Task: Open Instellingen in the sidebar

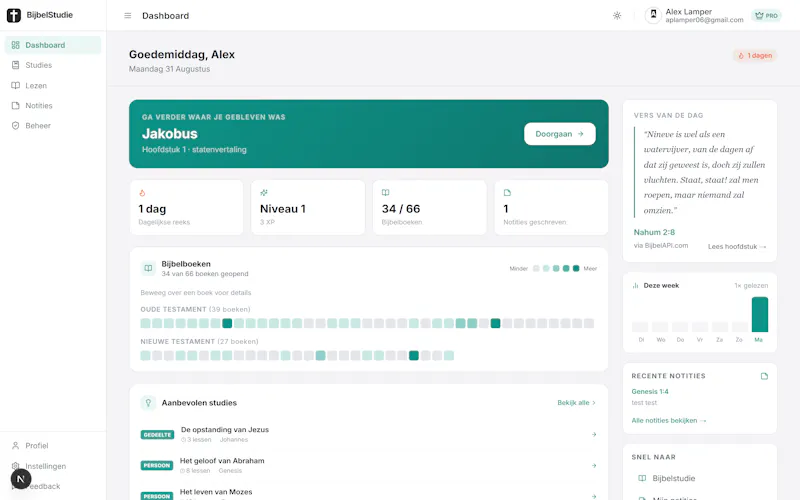Action: point(53,466)
